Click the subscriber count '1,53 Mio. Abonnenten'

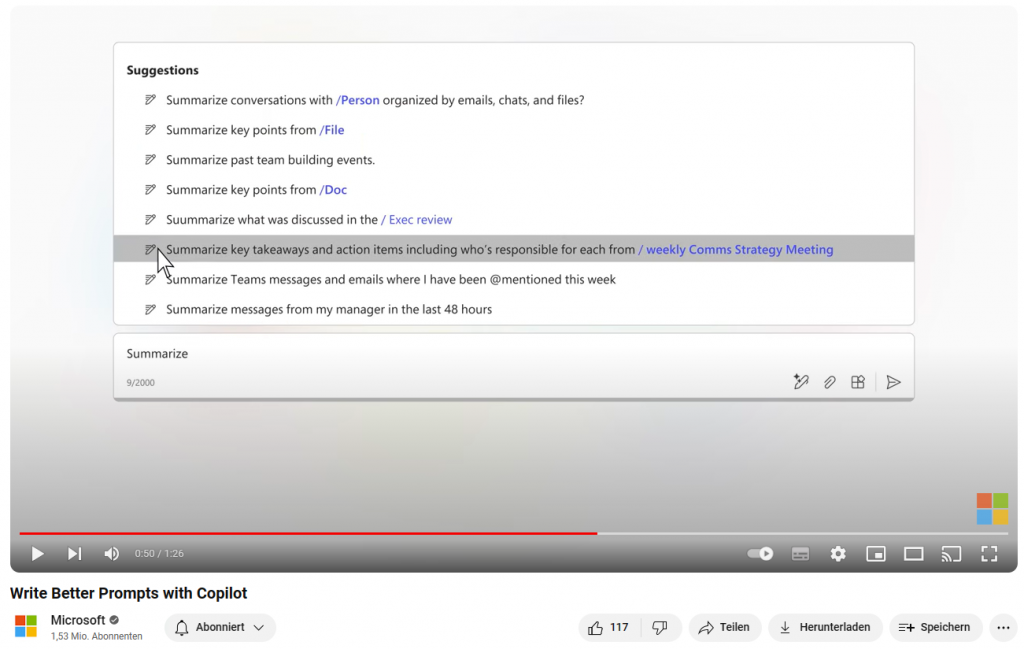(97, 637)
